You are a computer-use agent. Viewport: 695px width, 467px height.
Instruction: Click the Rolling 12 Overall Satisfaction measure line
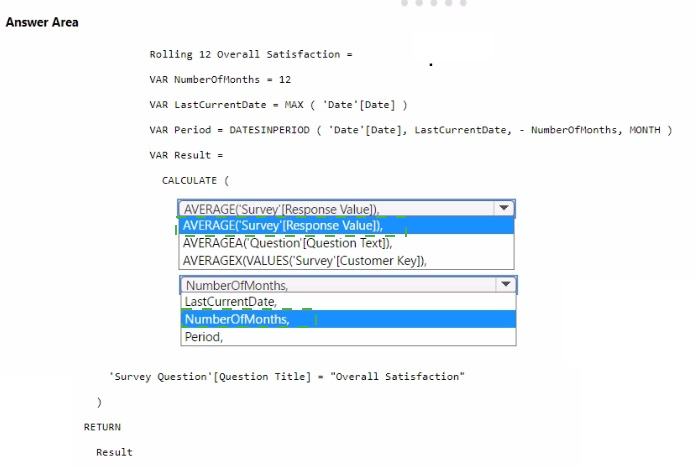[x=251, y=54]
